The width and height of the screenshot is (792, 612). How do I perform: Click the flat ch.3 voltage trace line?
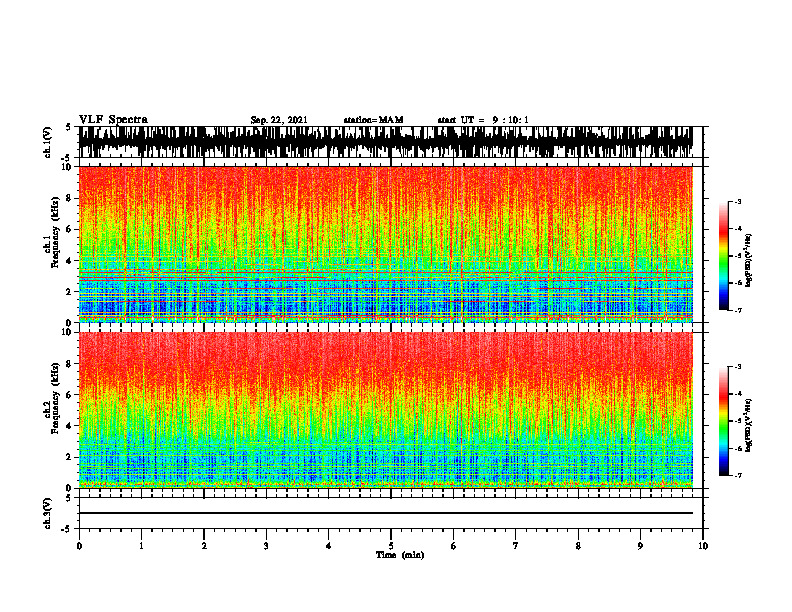click(386, 513)
